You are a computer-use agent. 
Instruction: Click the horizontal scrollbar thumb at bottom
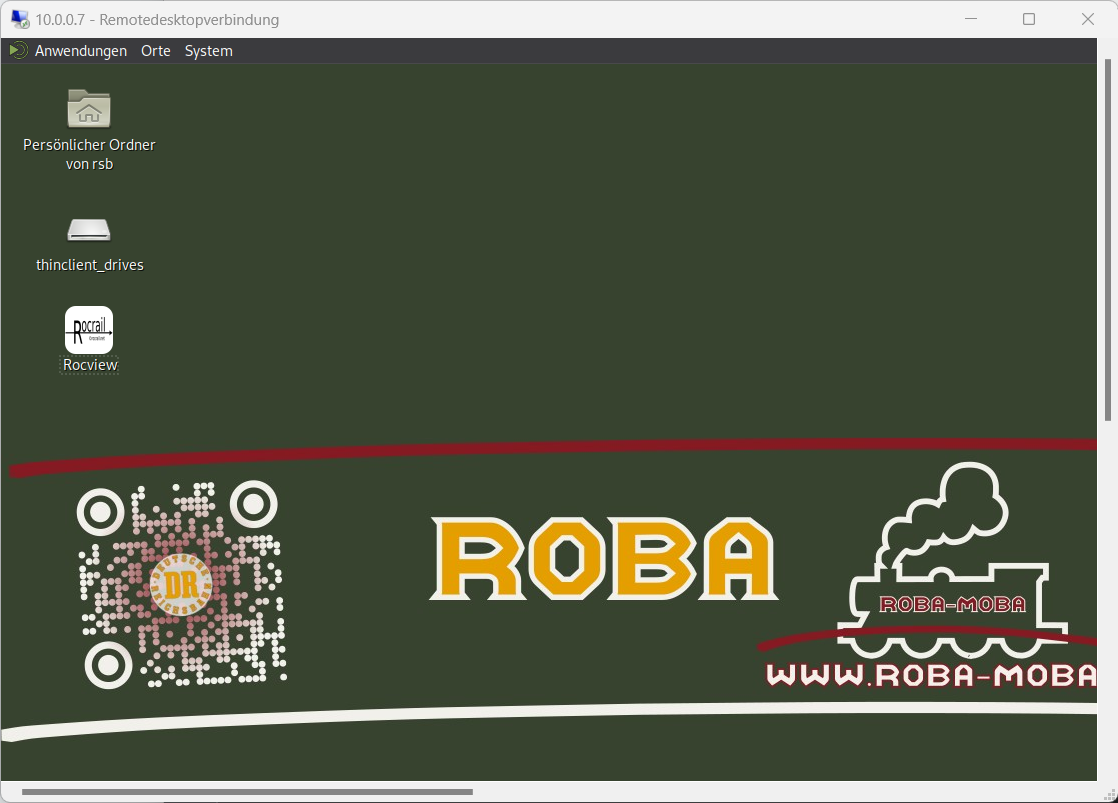click(247, 792)
